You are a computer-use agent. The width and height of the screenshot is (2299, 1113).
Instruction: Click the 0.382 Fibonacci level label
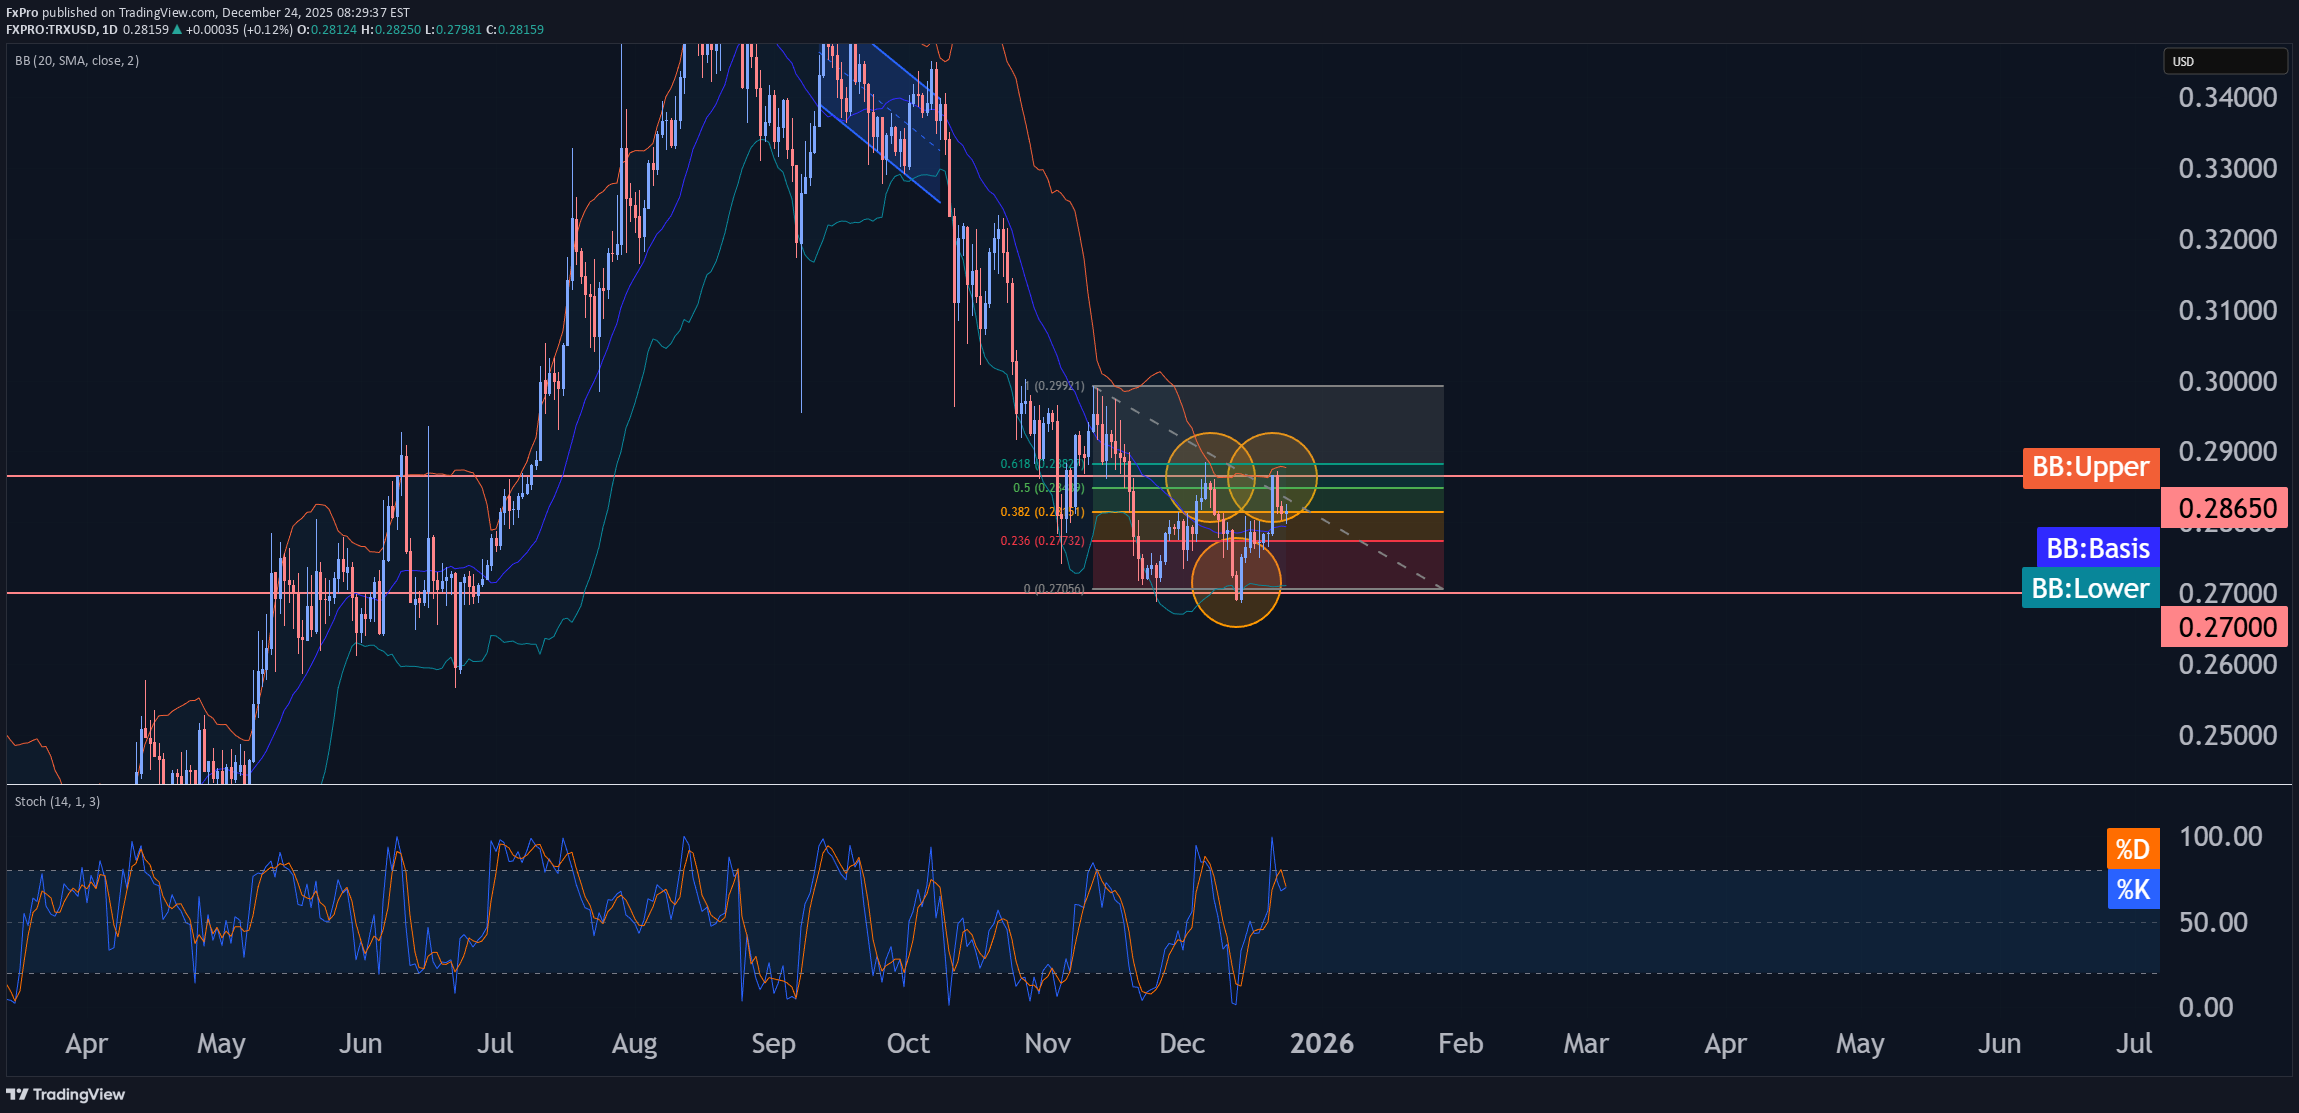coord(1015,512)
